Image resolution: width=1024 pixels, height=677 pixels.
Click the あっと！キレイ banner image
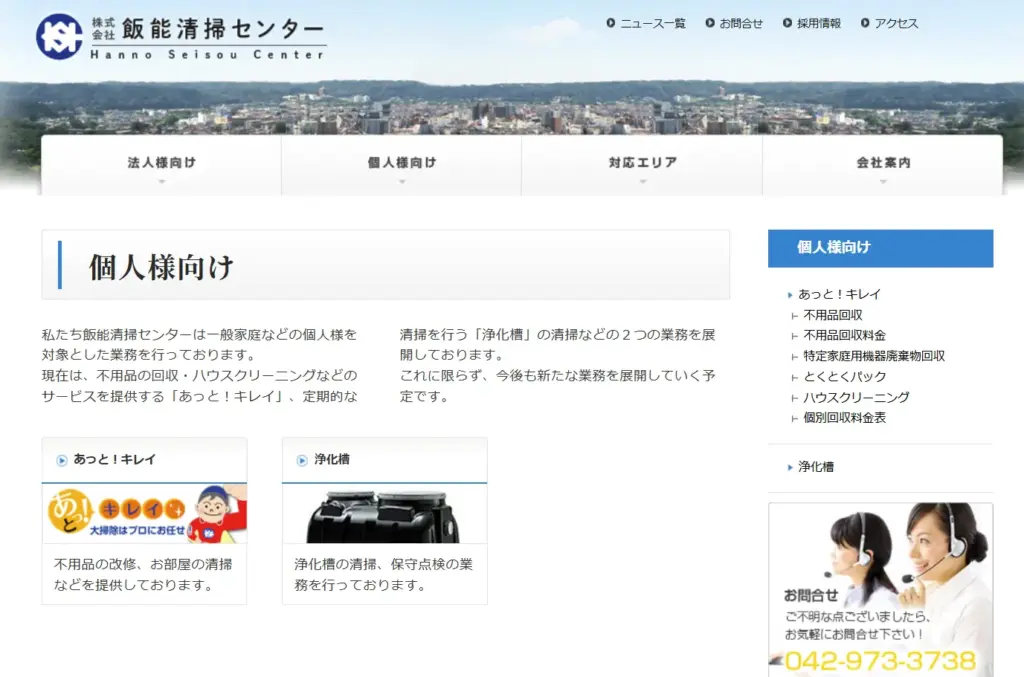click(144, 514)
